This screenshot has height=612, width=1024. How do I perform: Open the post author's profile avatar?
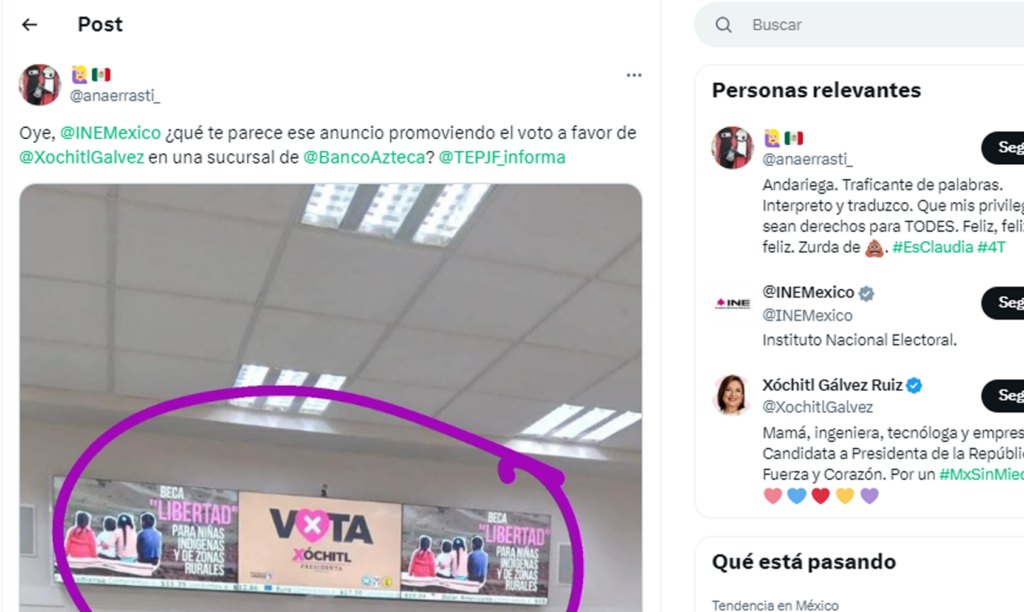[40, 85]
